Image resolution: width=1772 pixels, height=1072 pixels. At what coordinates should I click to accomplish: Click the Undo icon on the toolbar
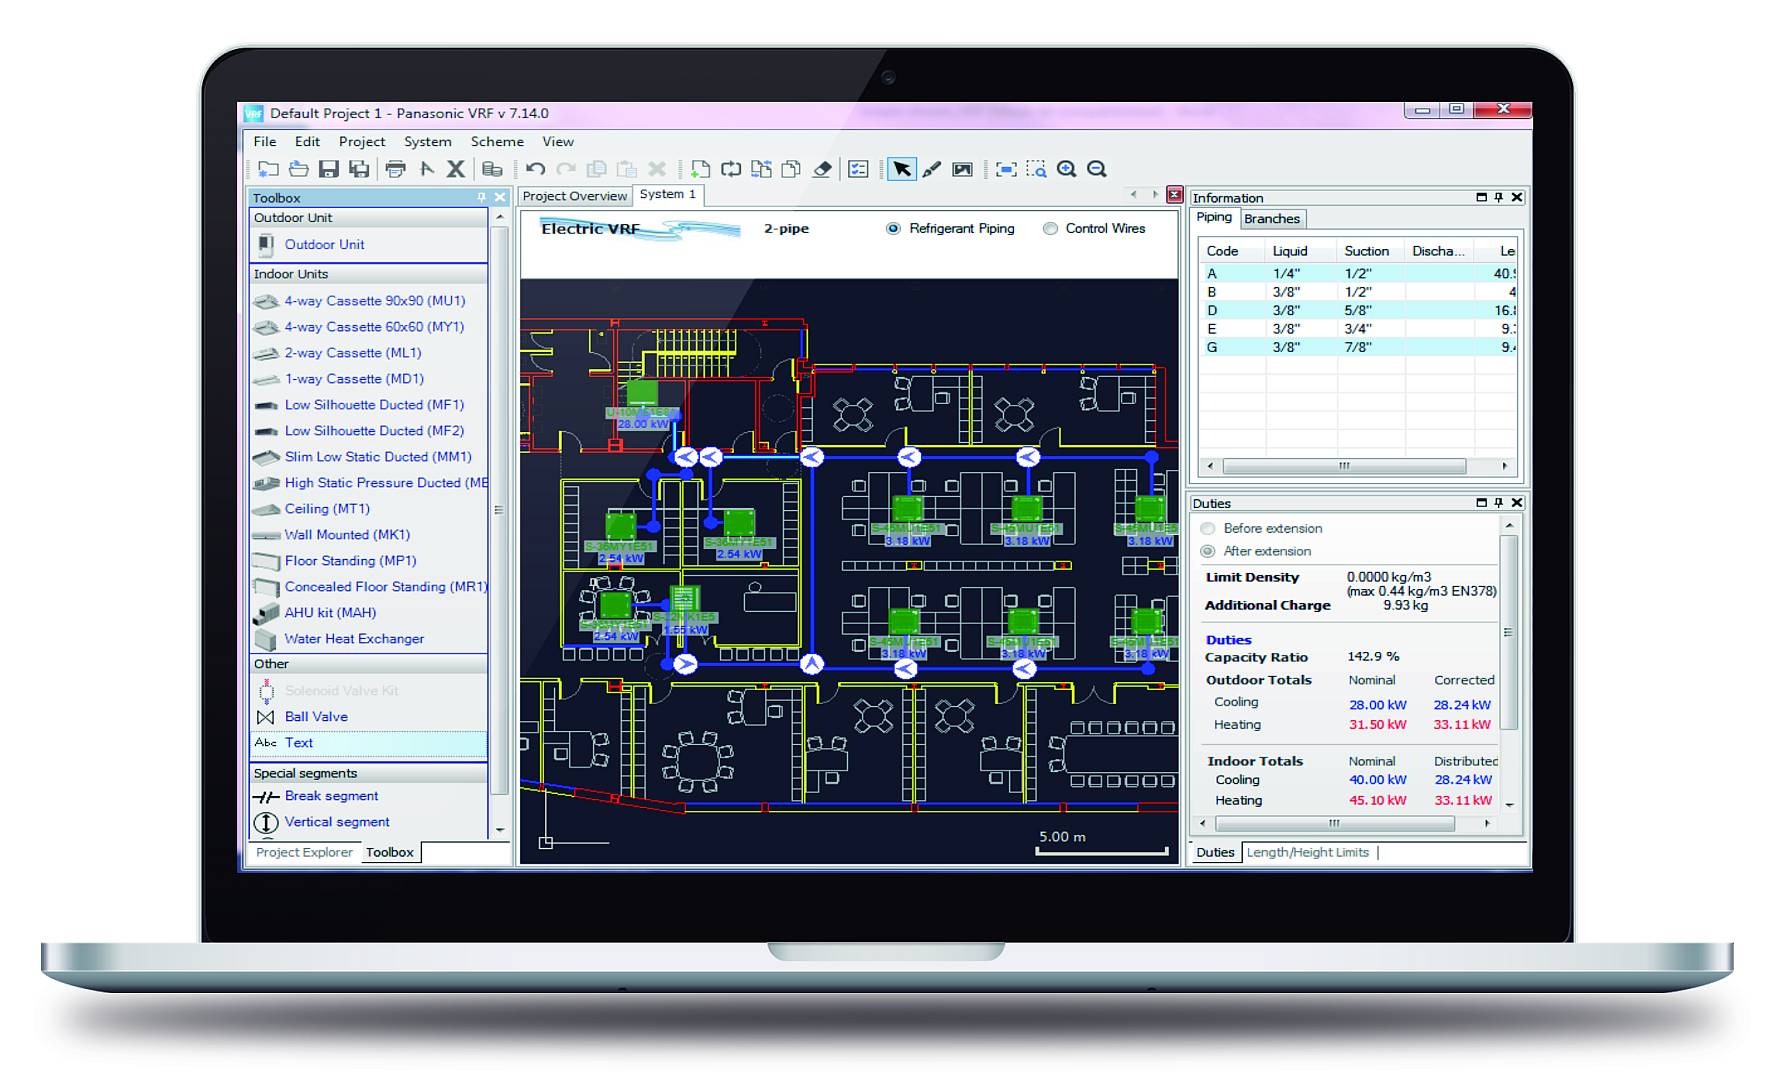click(535, 170)
